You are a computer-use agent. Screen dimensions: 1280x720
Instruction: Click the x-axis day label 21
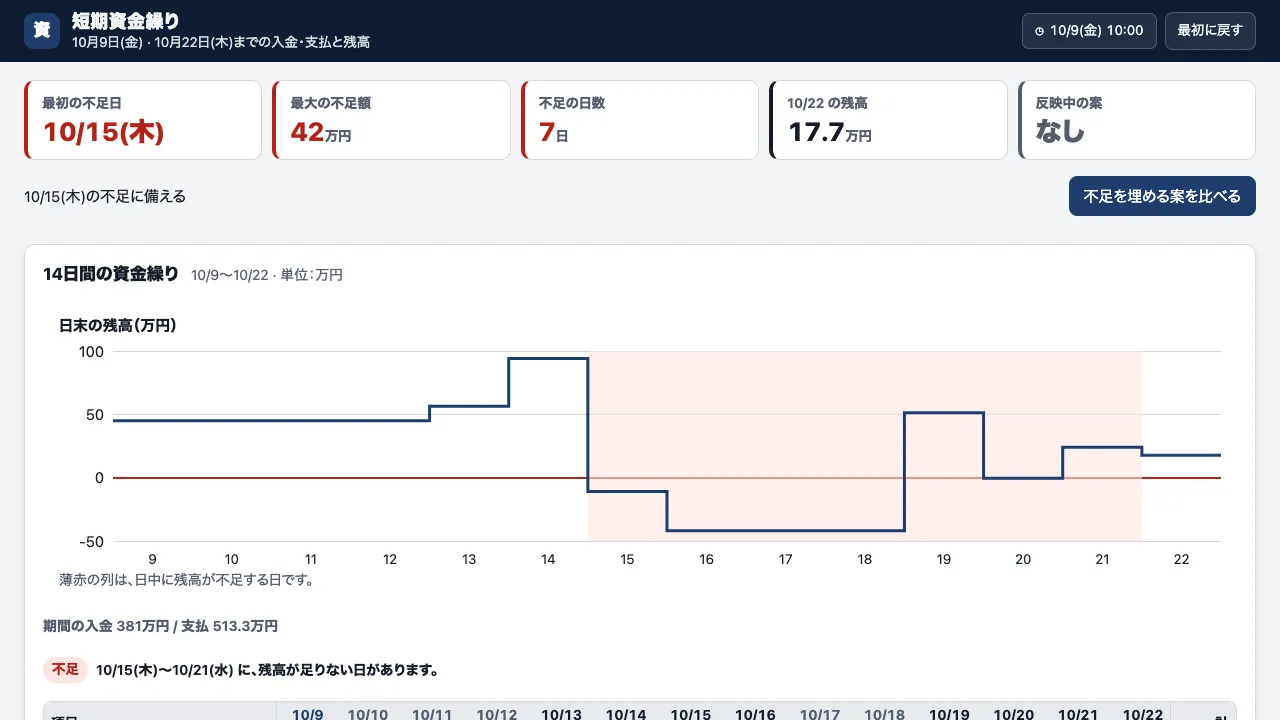pos(1102,560)
